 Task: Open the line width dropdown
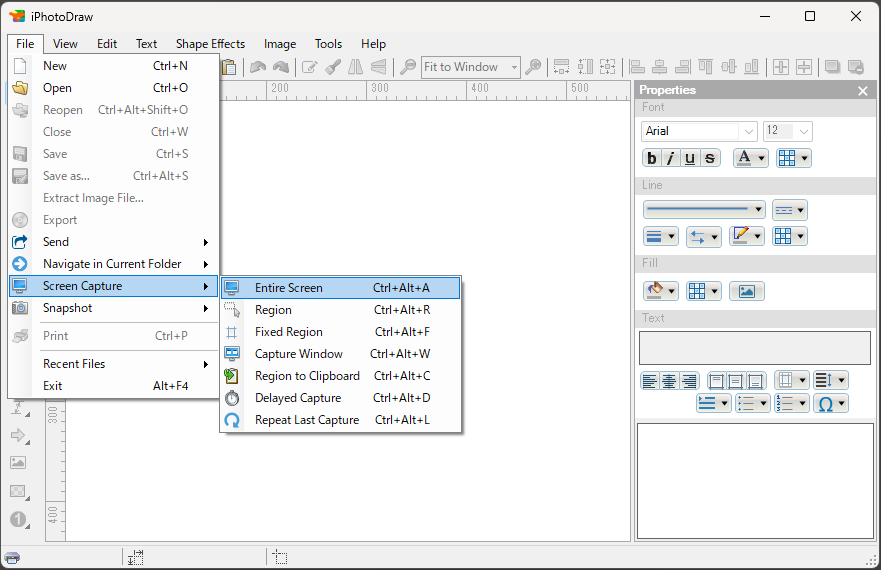click(x=660, y=237)
